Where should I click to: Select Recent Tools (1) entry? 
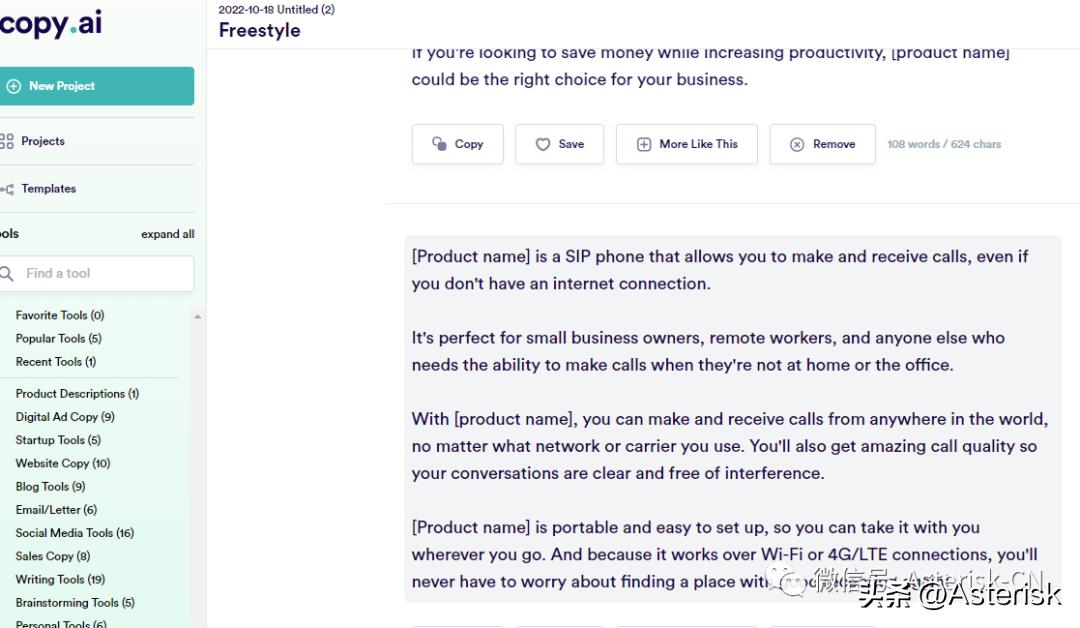click(x=56, y=361)
